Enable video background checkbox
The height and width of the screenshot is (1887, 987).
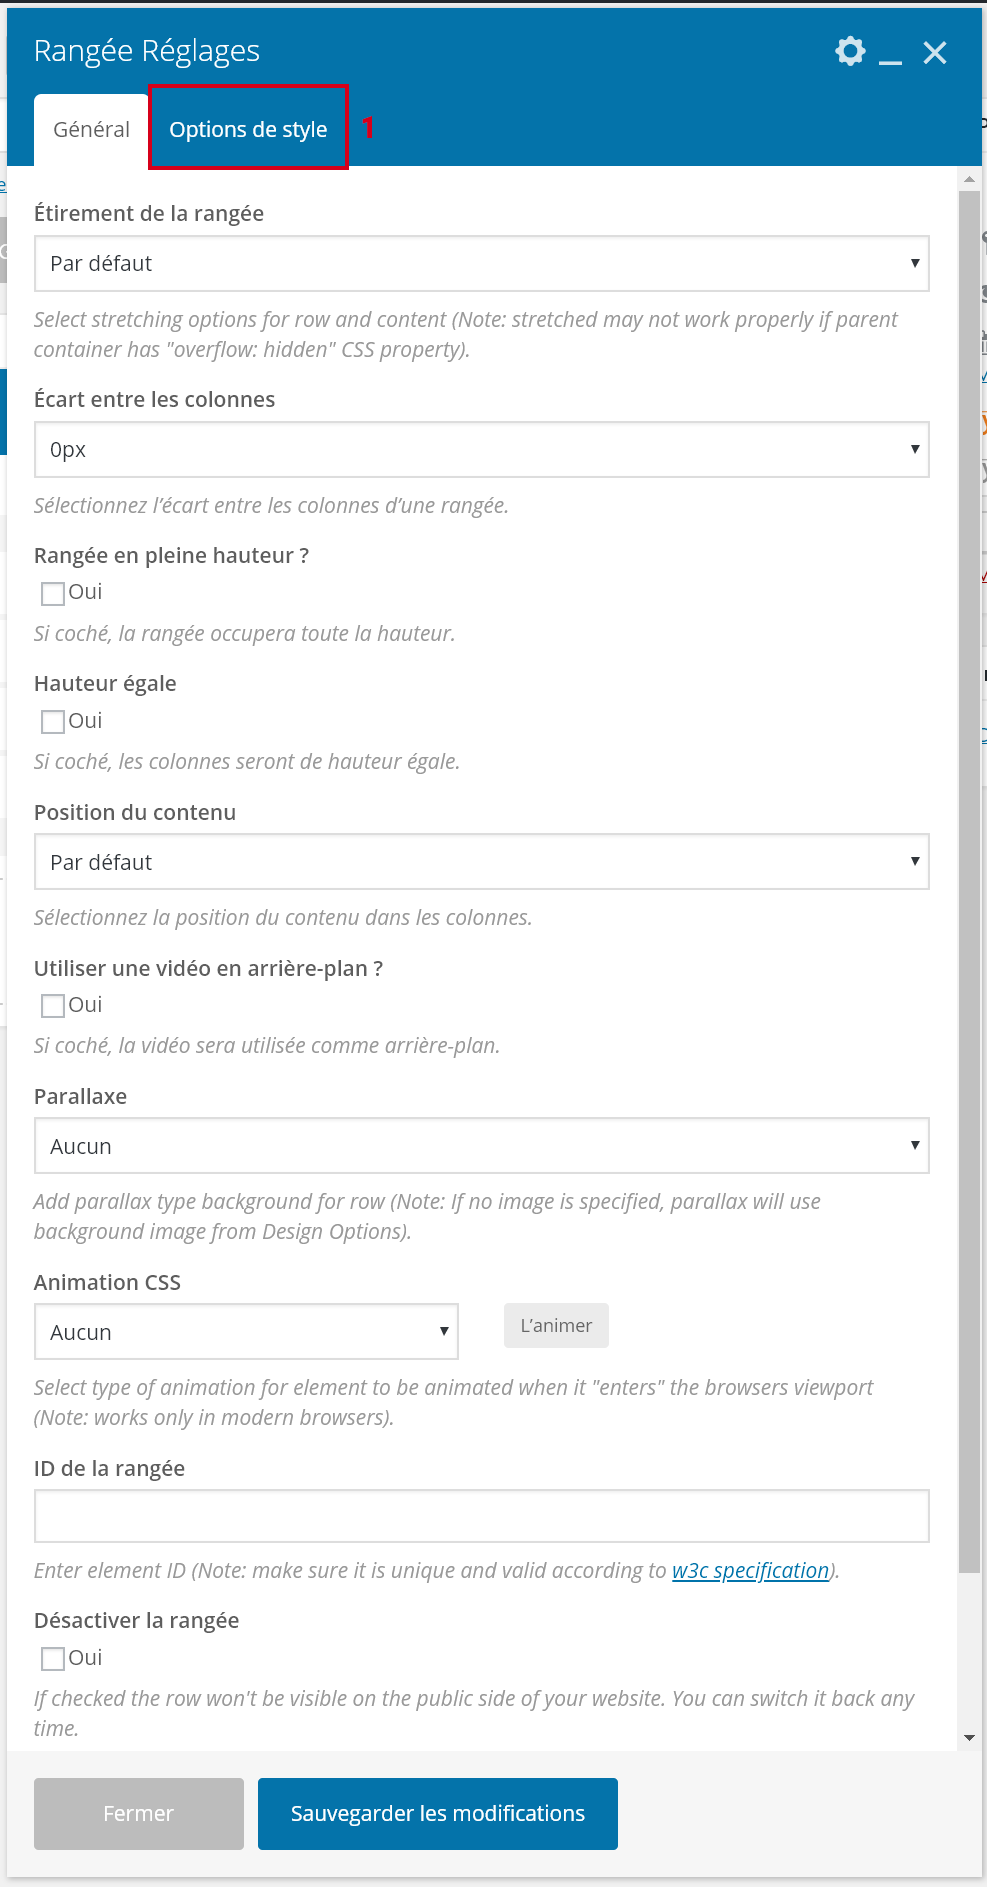[x=53, y=1006]
